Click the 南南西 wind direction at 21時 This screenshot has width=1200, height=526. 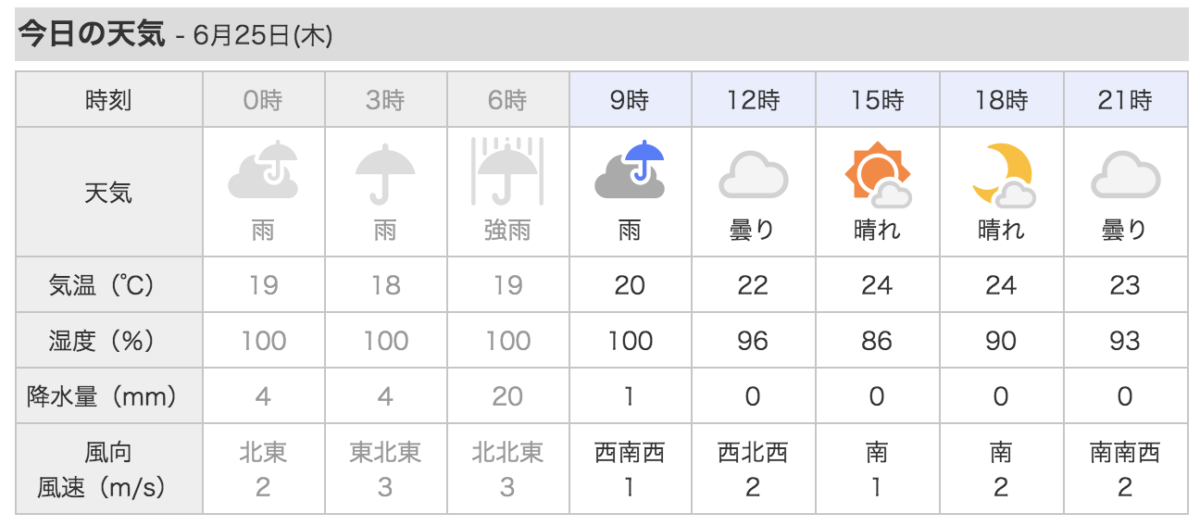pos(1125,452)
